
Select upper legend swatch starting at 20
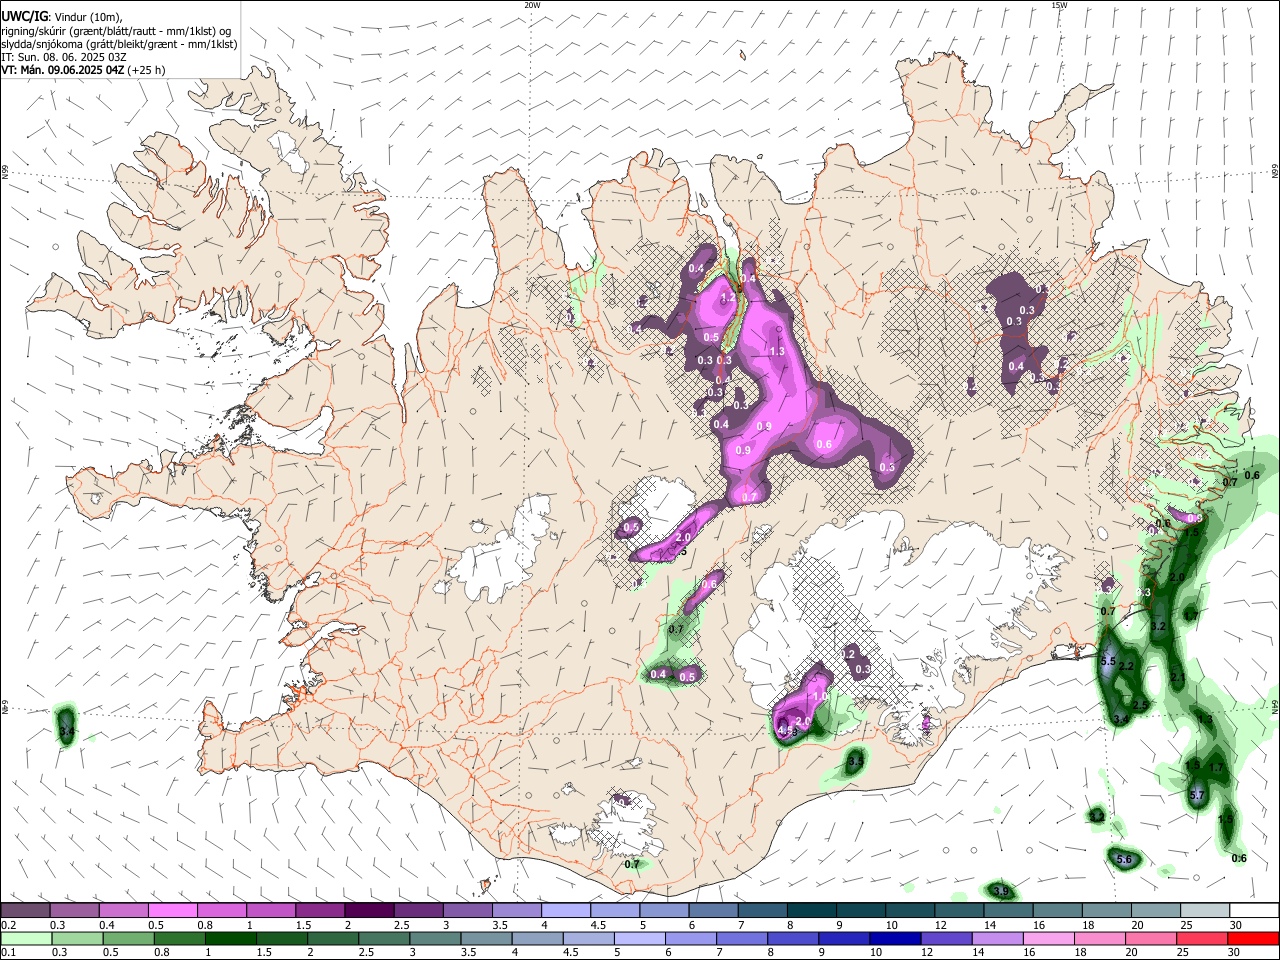[x=1155, y=911]
